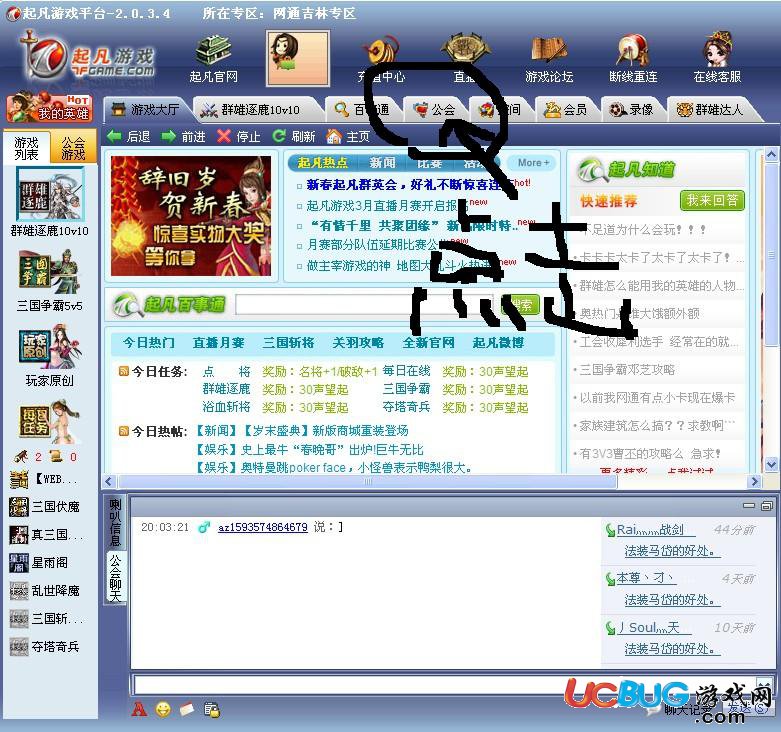Click the vertical scrollbar up arrow
Image resolution: width=781 pixels, height=732 pixels.
tap(771, 154)
